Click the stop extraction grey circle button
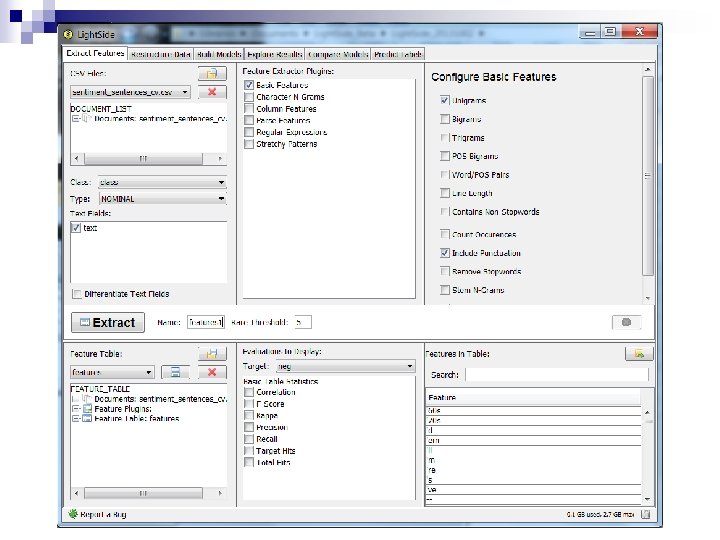720x540 pixels. click(626, 322)
